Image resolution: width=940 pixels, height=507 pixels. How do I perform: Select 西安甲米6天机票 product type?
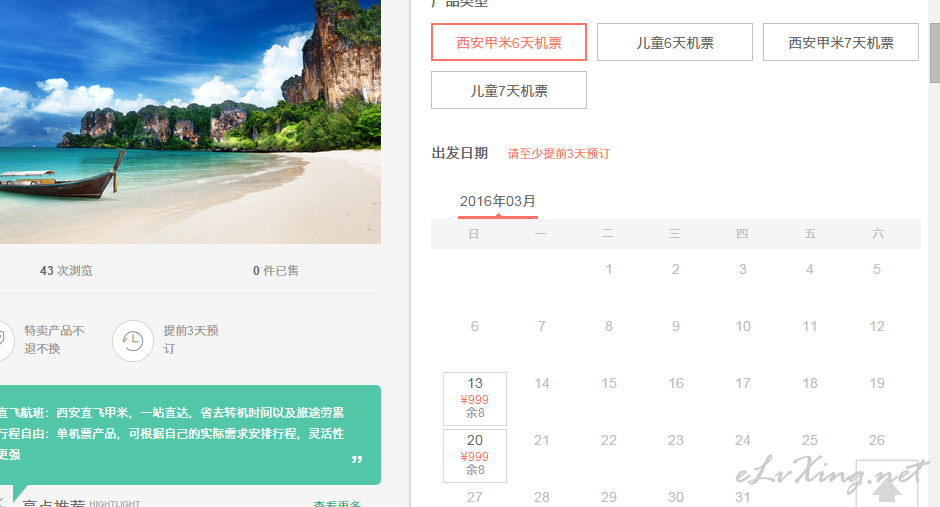tap(508, 43)
